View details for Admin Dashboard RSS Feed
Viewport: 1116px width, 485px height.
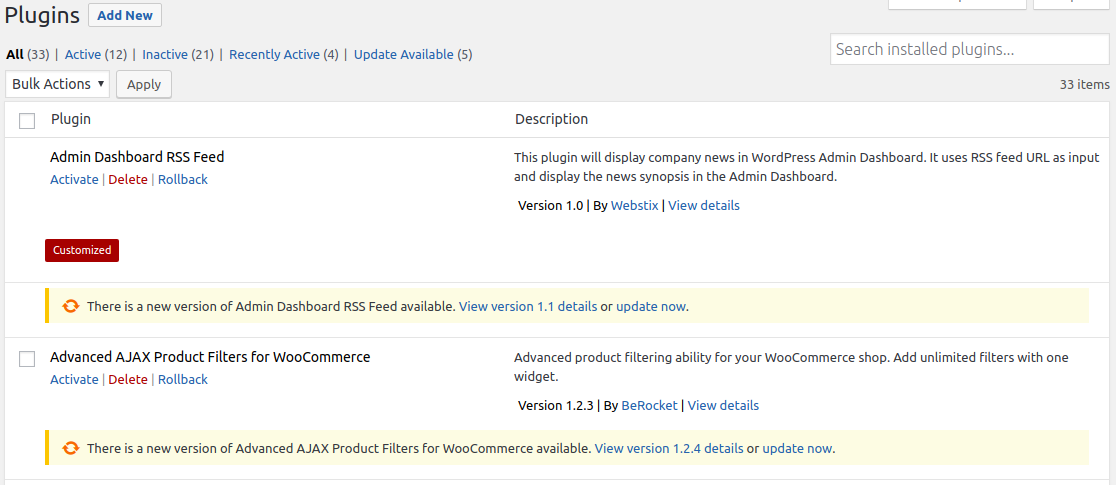coord(704,206)
